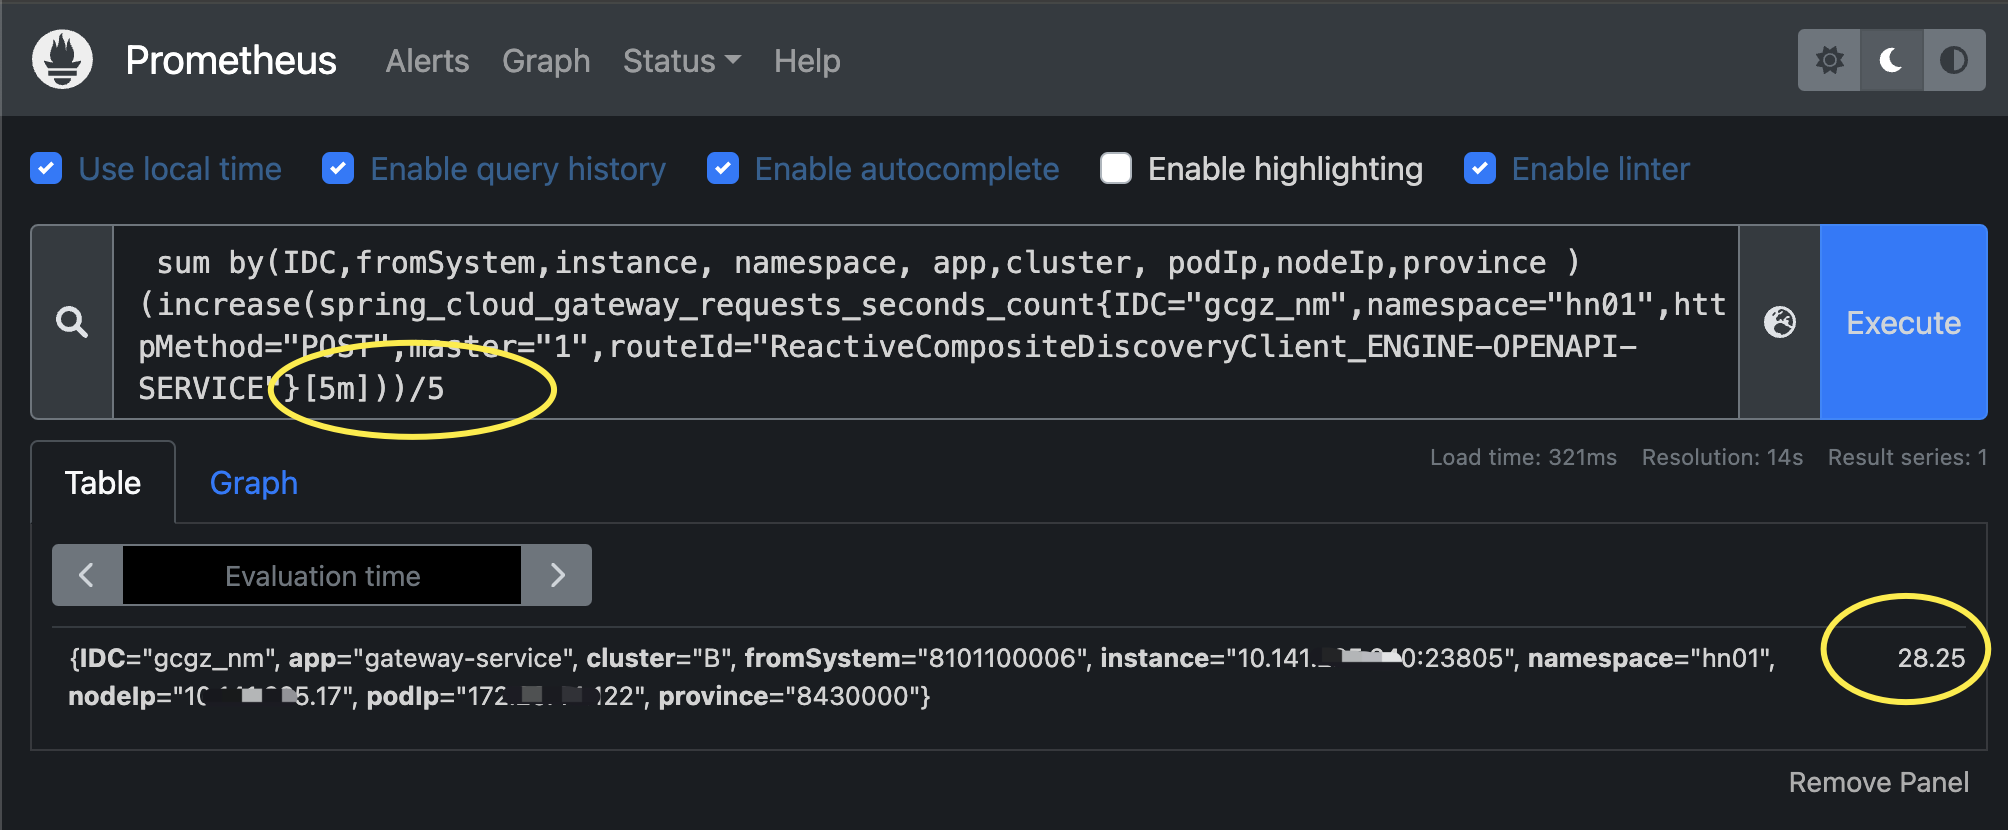2008x830 pixels.
Task: Click Enable highlighting label
Action: (x=1285, y=169)
